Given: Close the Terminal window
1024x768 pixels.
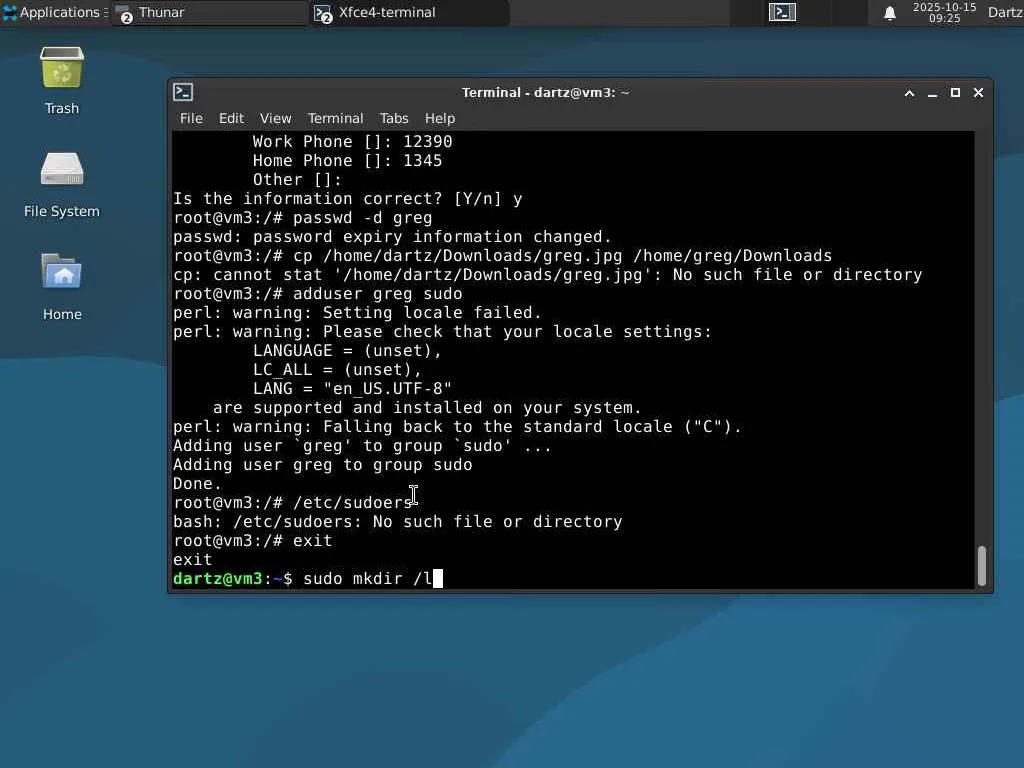Looking at the screenshot, I should point(978,93).
